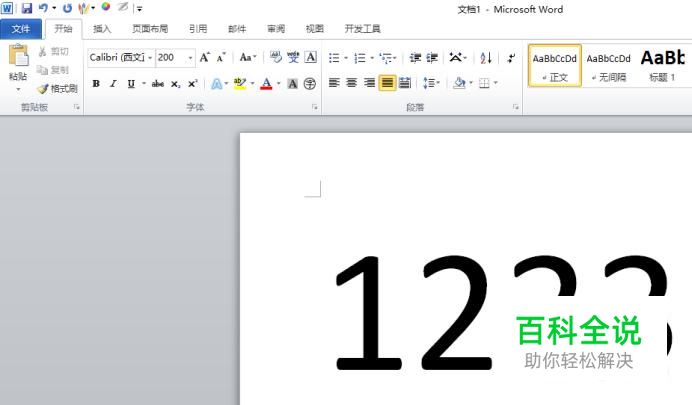Open the phonetic guide (wén) tool
Viewport: 692px width, 405px height.
(x=293, y=57)
